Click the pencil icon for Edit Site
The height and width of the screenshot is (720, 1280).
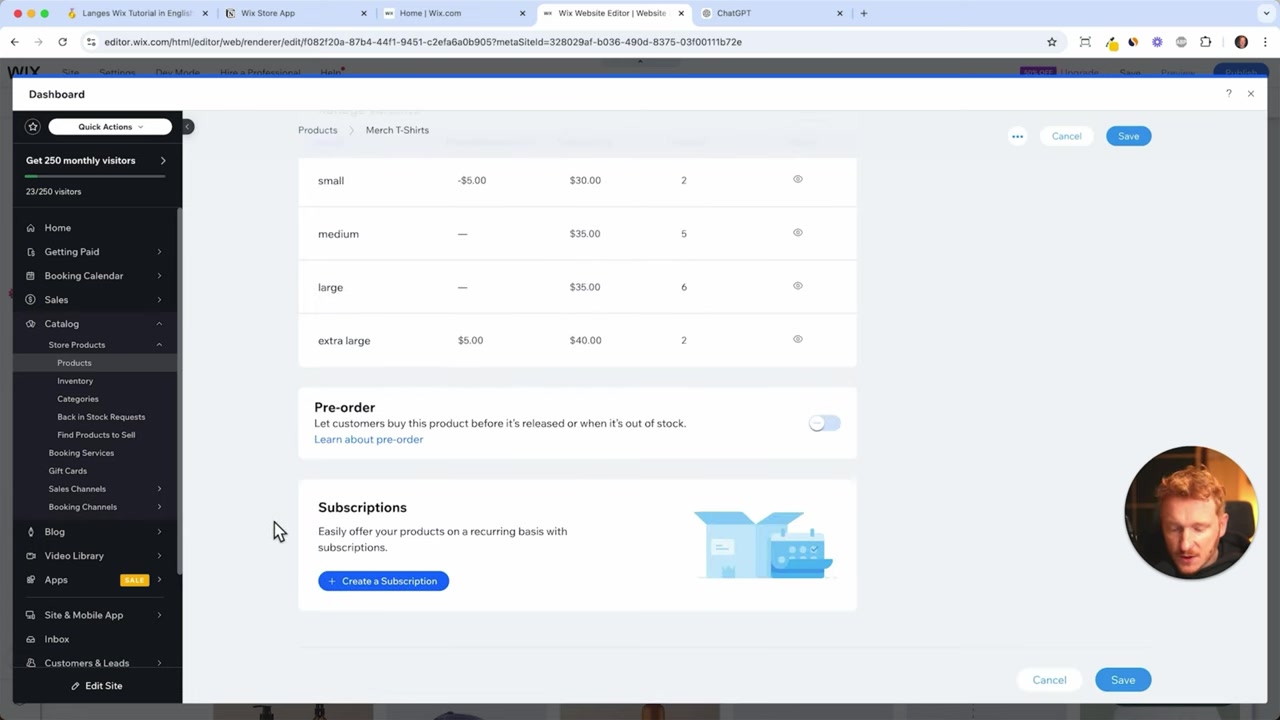point(75,686)
